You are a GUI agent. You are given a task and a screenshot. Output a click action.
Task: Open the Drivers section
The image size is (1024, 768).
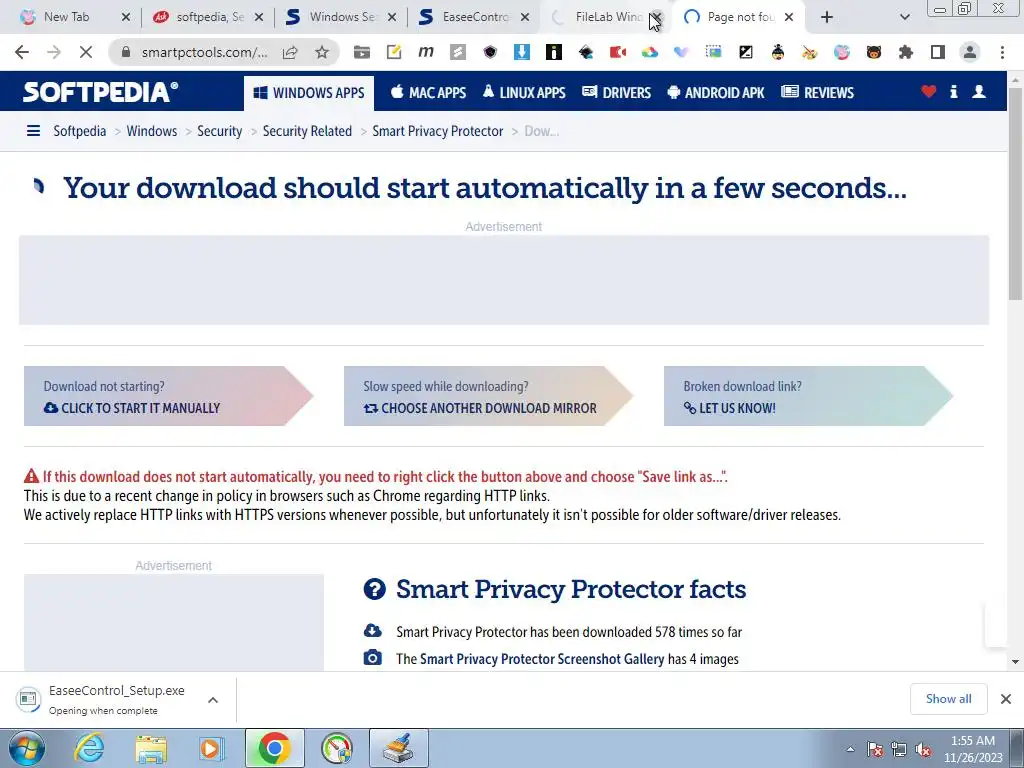(616, 93)
